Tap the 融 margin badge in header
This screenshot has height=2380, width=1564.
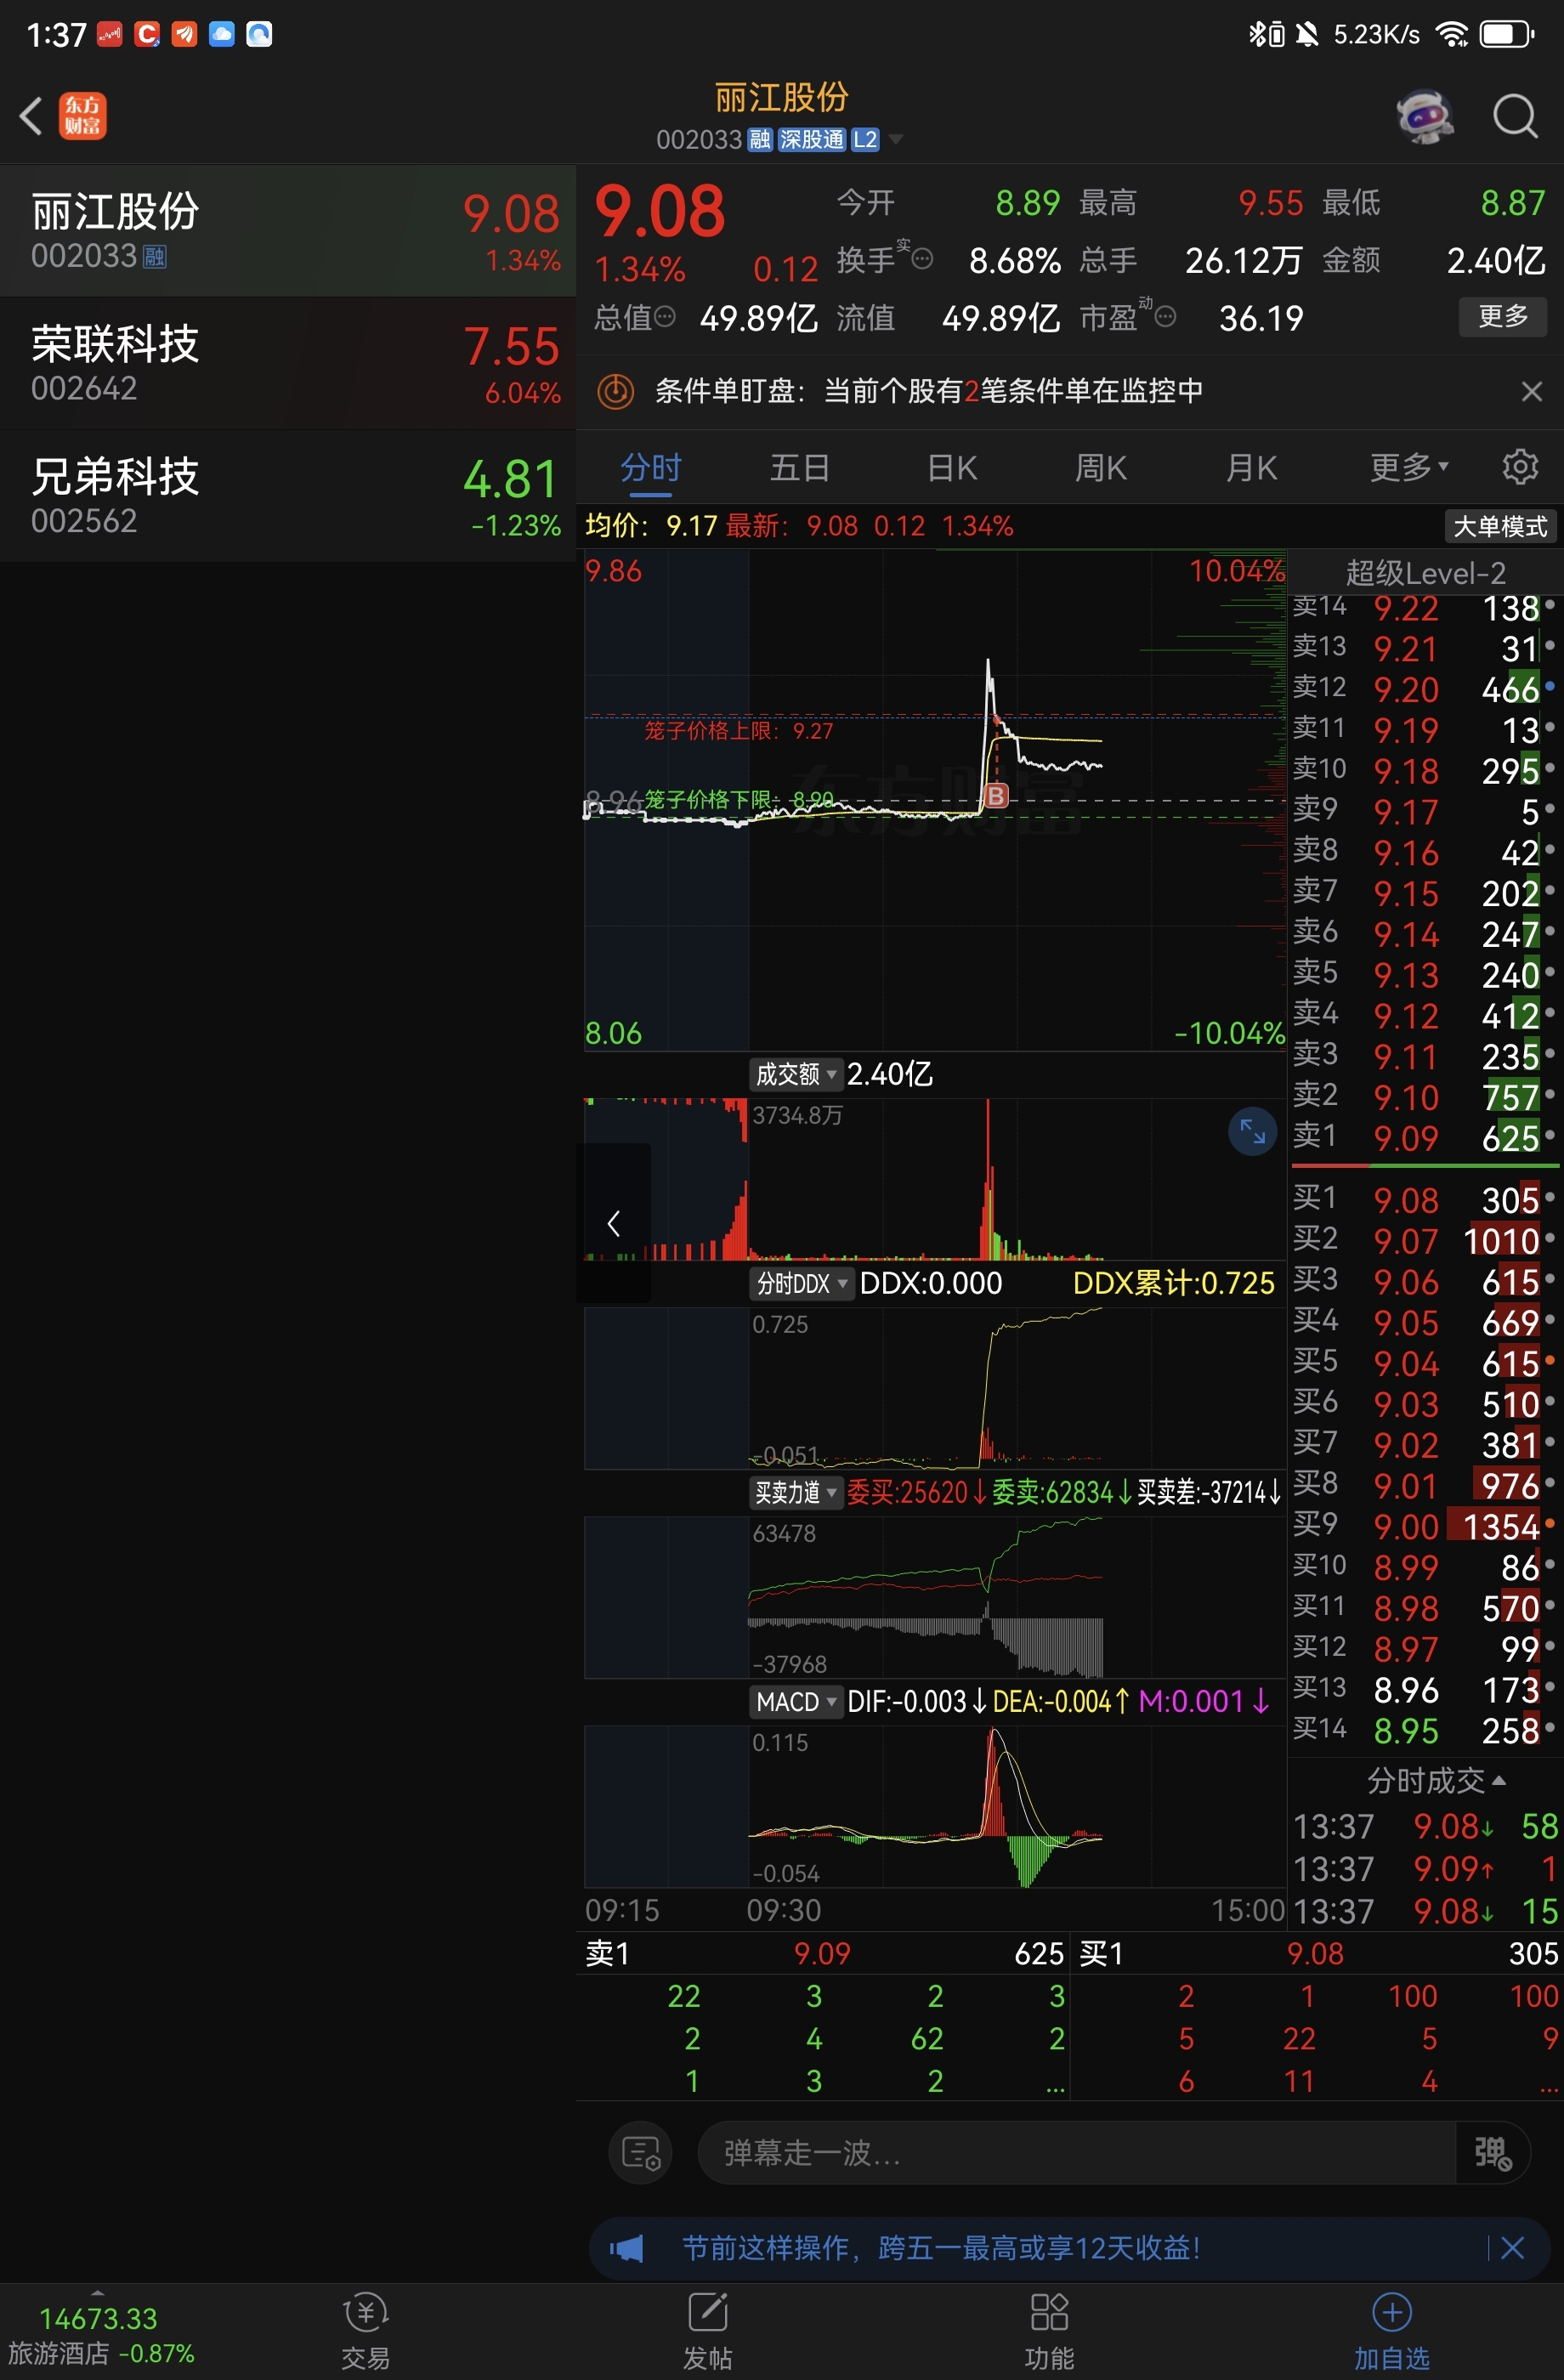[760, 139]
